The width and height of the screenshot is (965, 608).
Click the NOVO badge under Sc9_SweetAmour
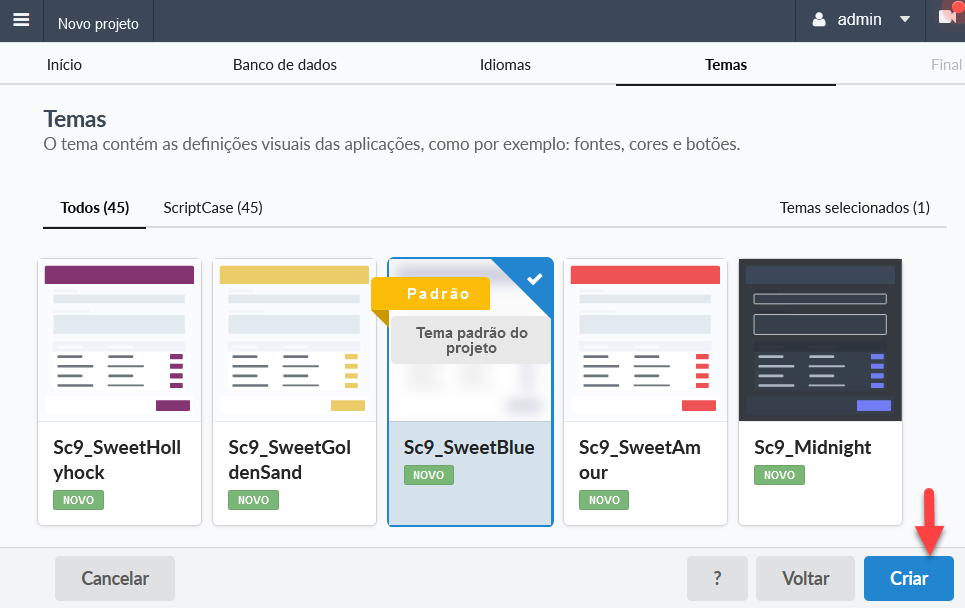pyautogui.click(x=604, y=500)
